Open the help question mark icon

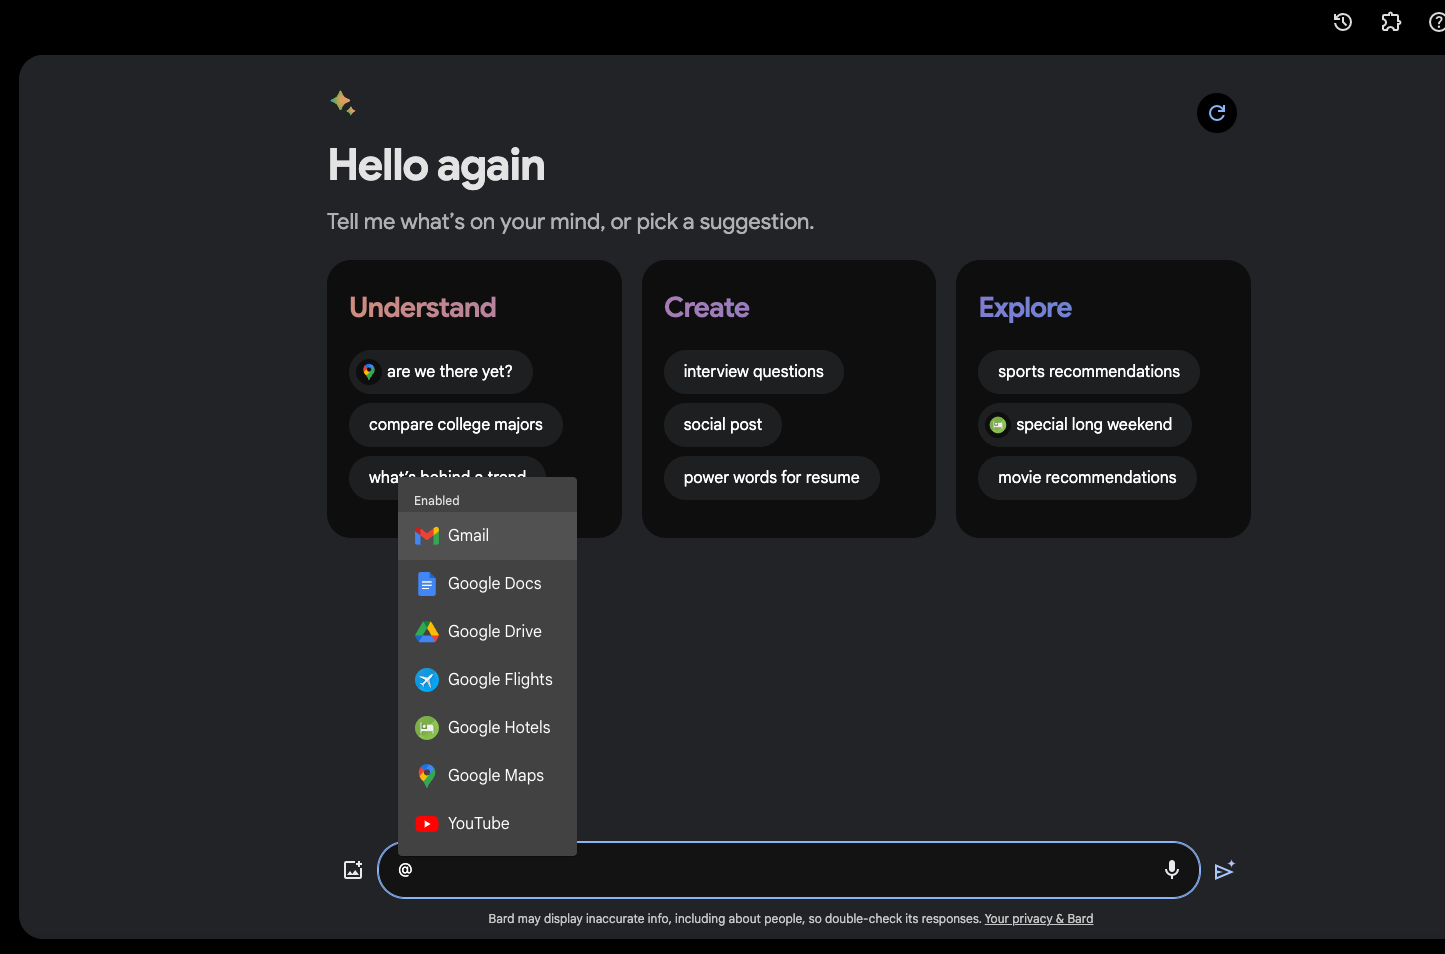tap(1437, 22)
